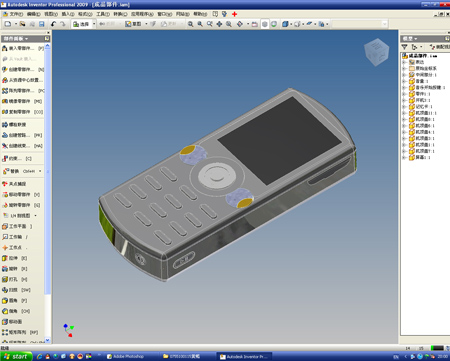Click the red plus icon in menu bar

(234, 14)
